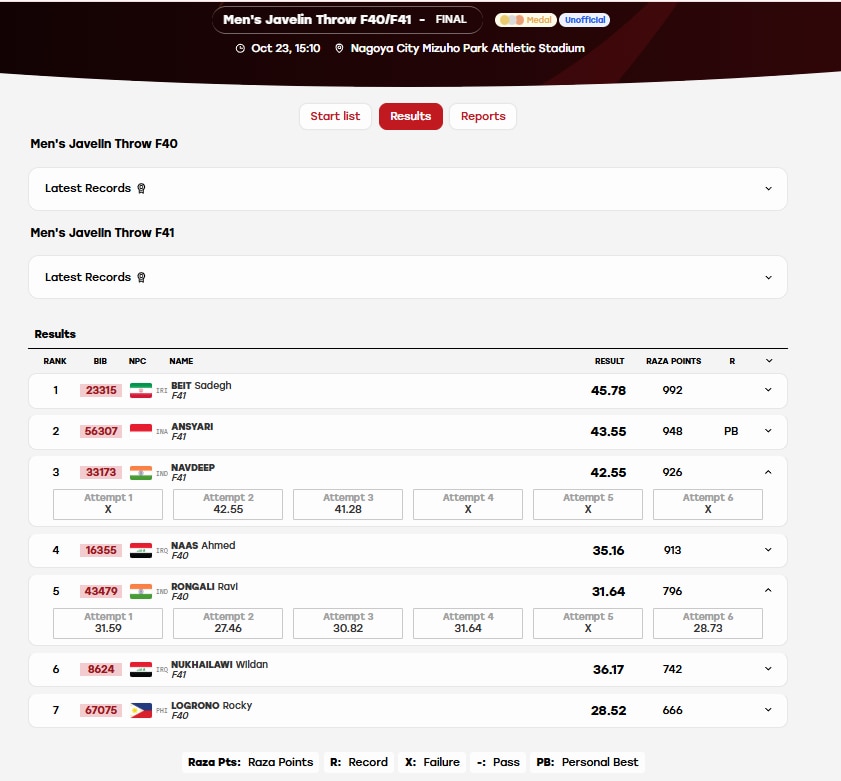Image resolution: width=841 pixels, height=781 pixels.
Task: Collapse RONGALI Ravi attempts details
Action: 768,591
